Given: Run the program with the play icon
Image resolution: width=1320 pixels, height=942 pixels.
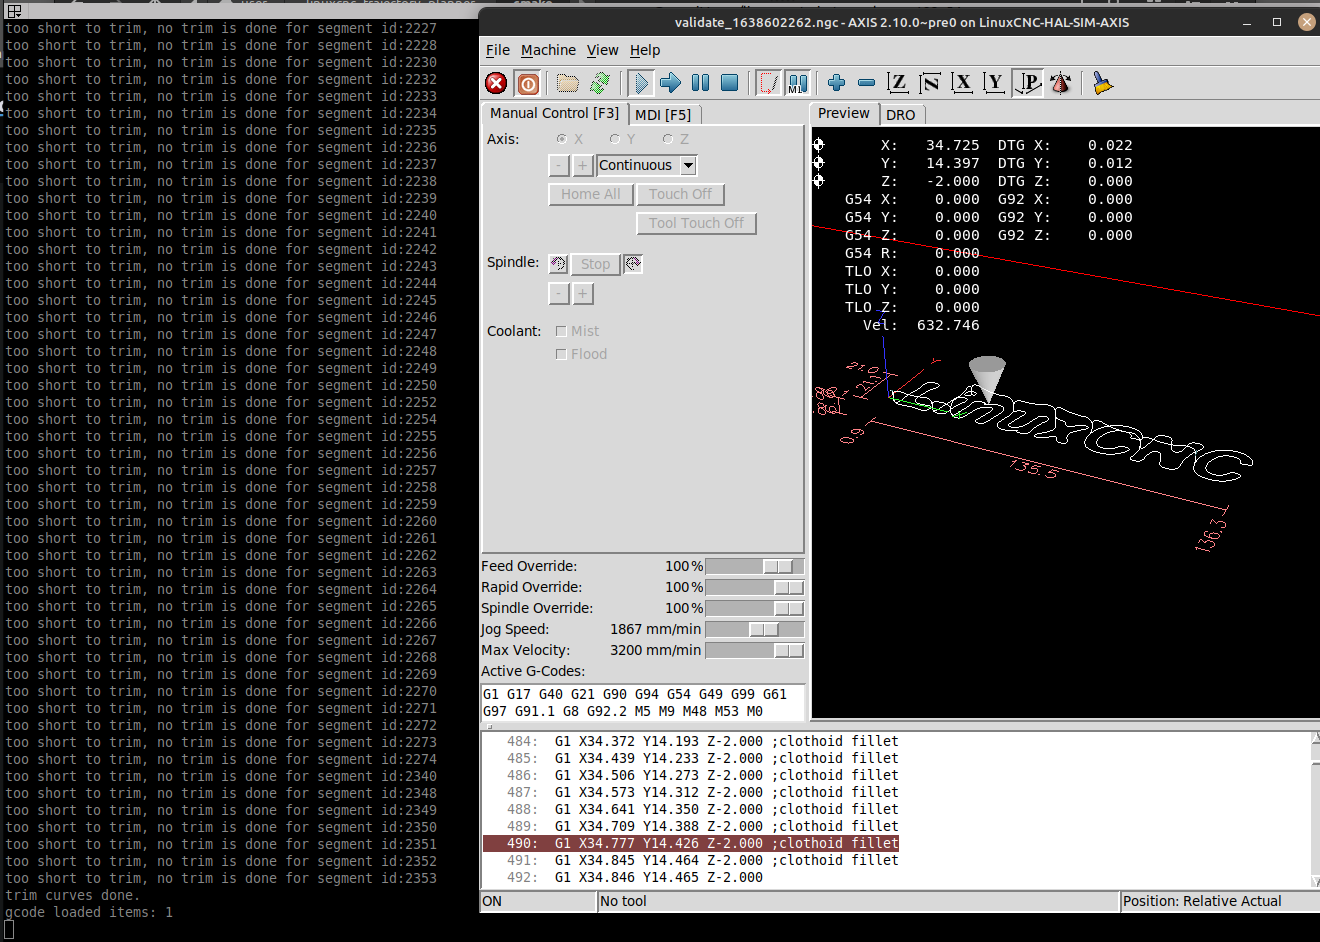Looking at the screenshot, I should (641, 83).
